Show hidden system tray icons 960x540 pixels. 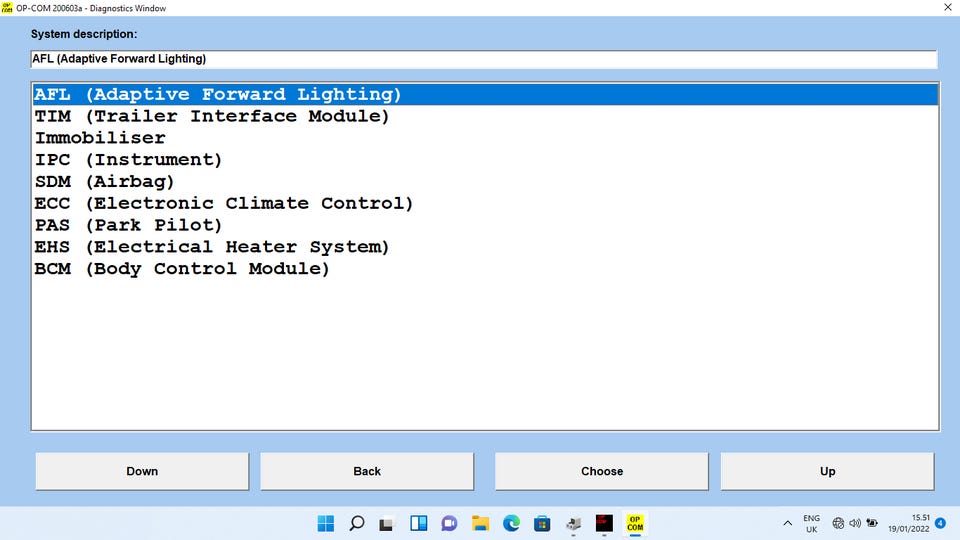[787, 523]
